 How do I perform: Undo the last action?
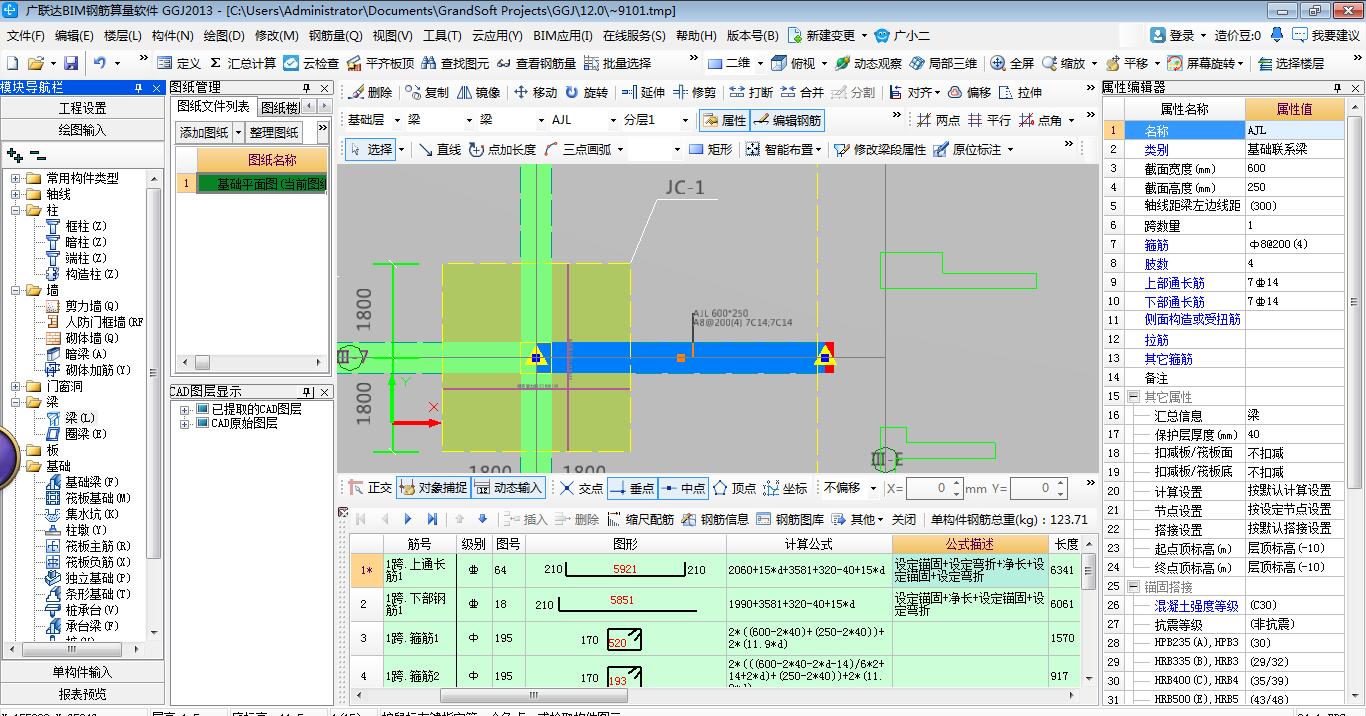click(x=99, y=63)
